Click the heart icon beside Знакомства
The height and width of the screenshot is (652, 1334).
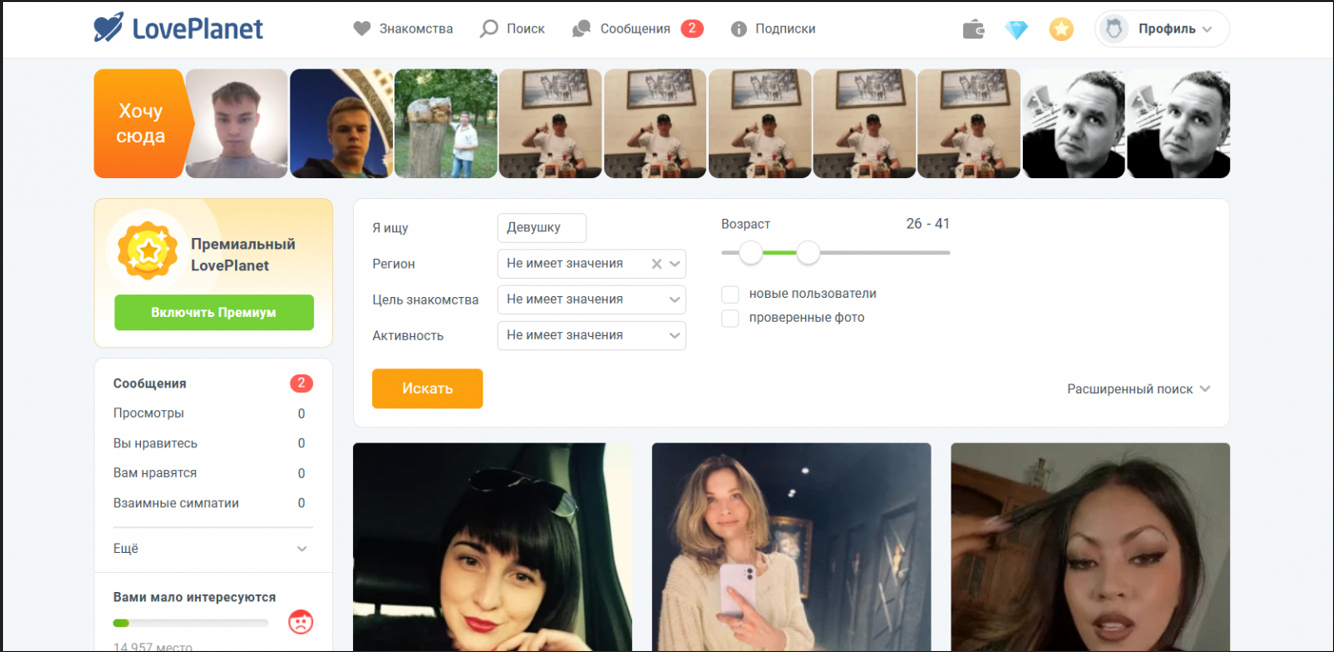pyautogui.click(x=362, y=29)
